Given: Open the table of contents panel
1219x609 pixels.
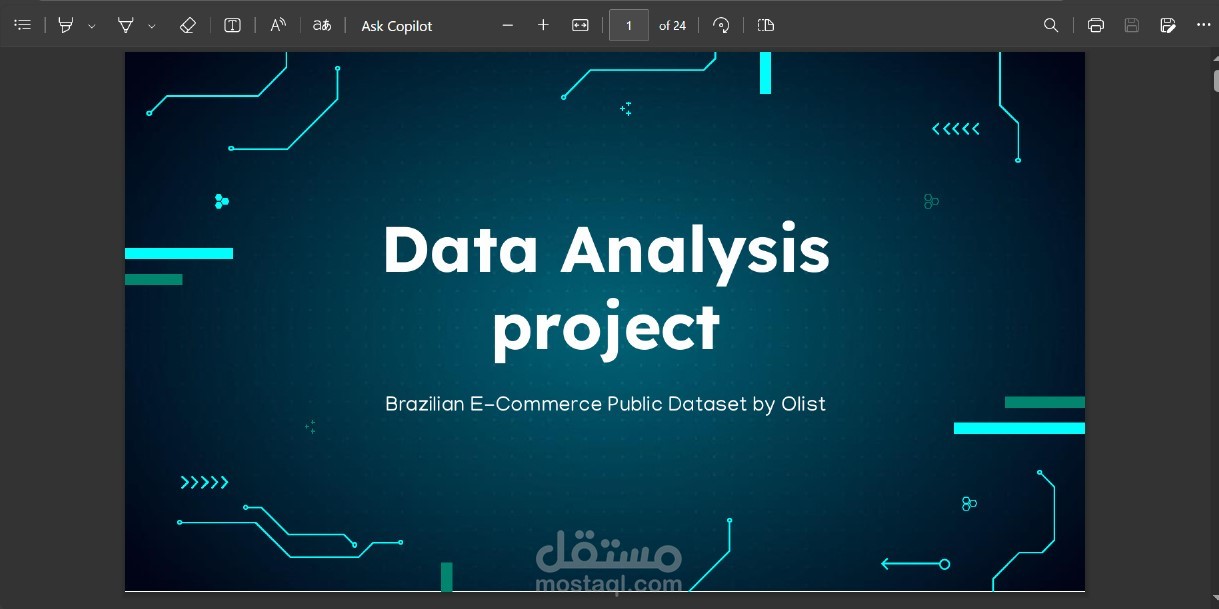Looking at the screenshot, I should click(x=23, y=25).
